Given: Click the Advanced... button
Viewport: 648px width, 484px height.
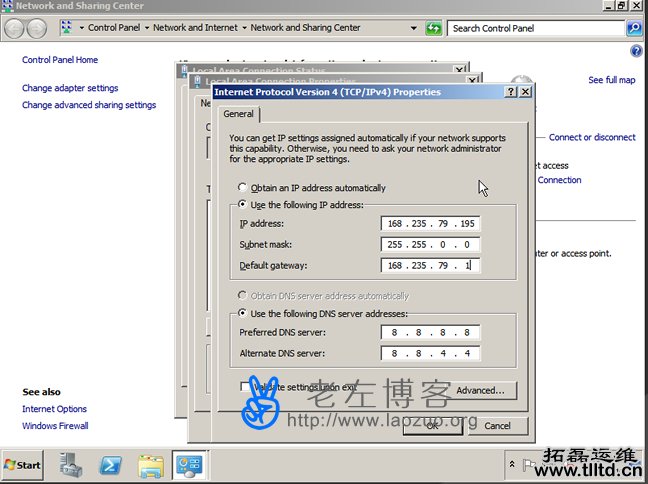Looking at the screenshot, I should 480,391.
